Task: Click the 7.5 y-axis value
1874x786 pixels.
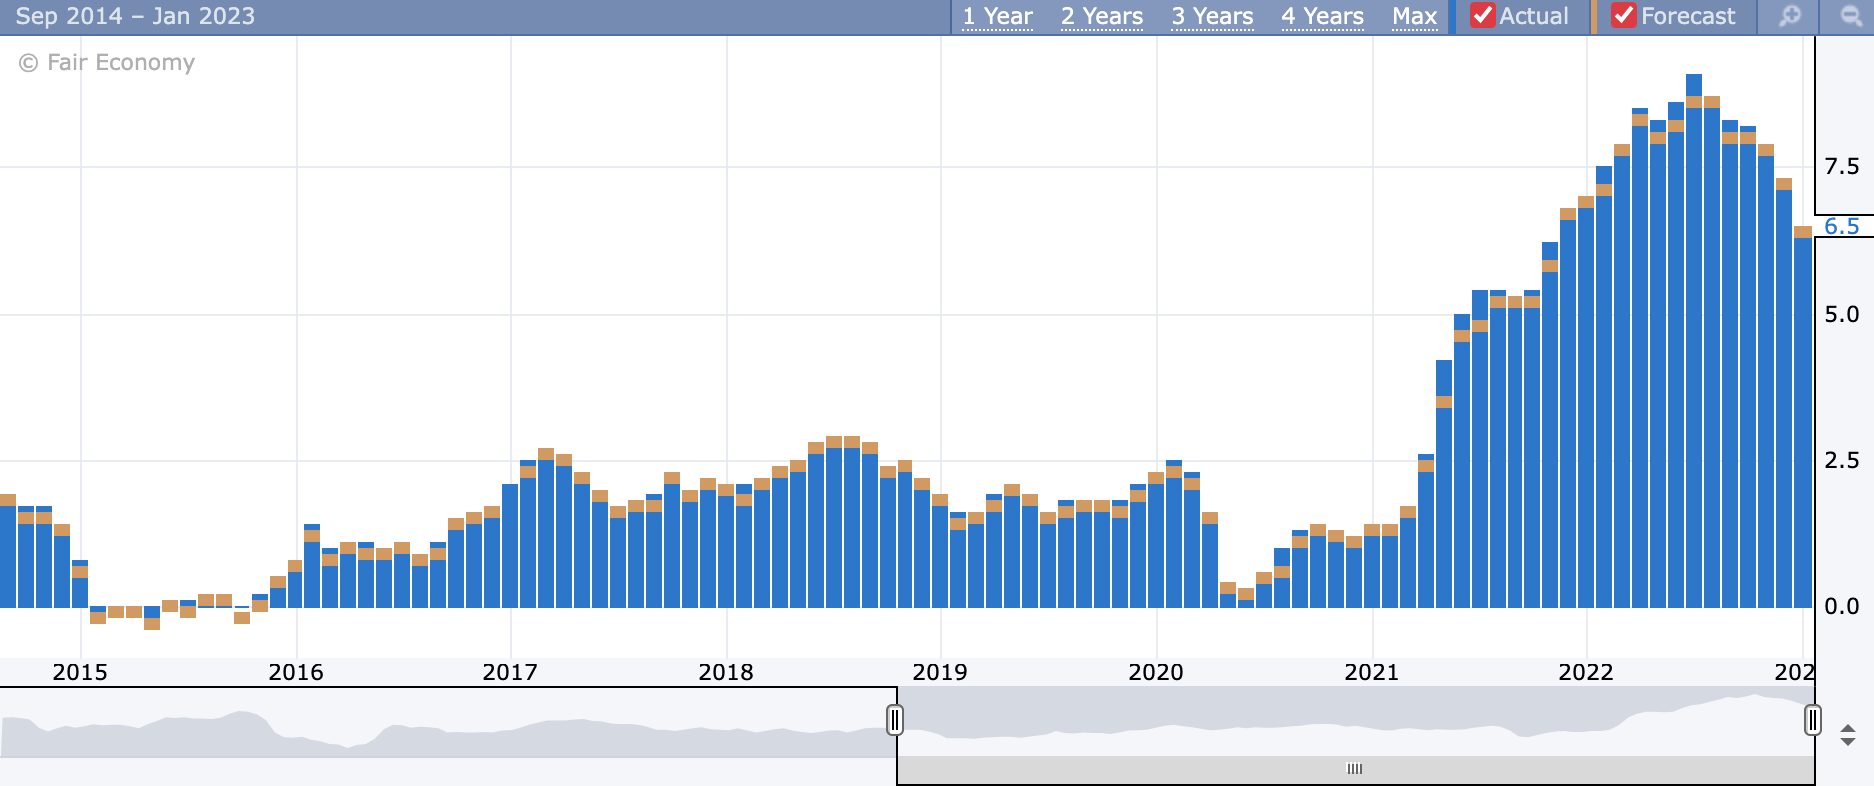Action: point(1842,166)
